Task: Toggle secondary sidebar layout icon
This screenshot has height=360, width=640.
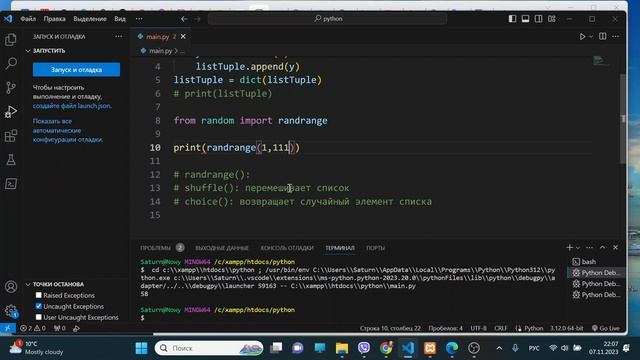Action: [538, 19]
